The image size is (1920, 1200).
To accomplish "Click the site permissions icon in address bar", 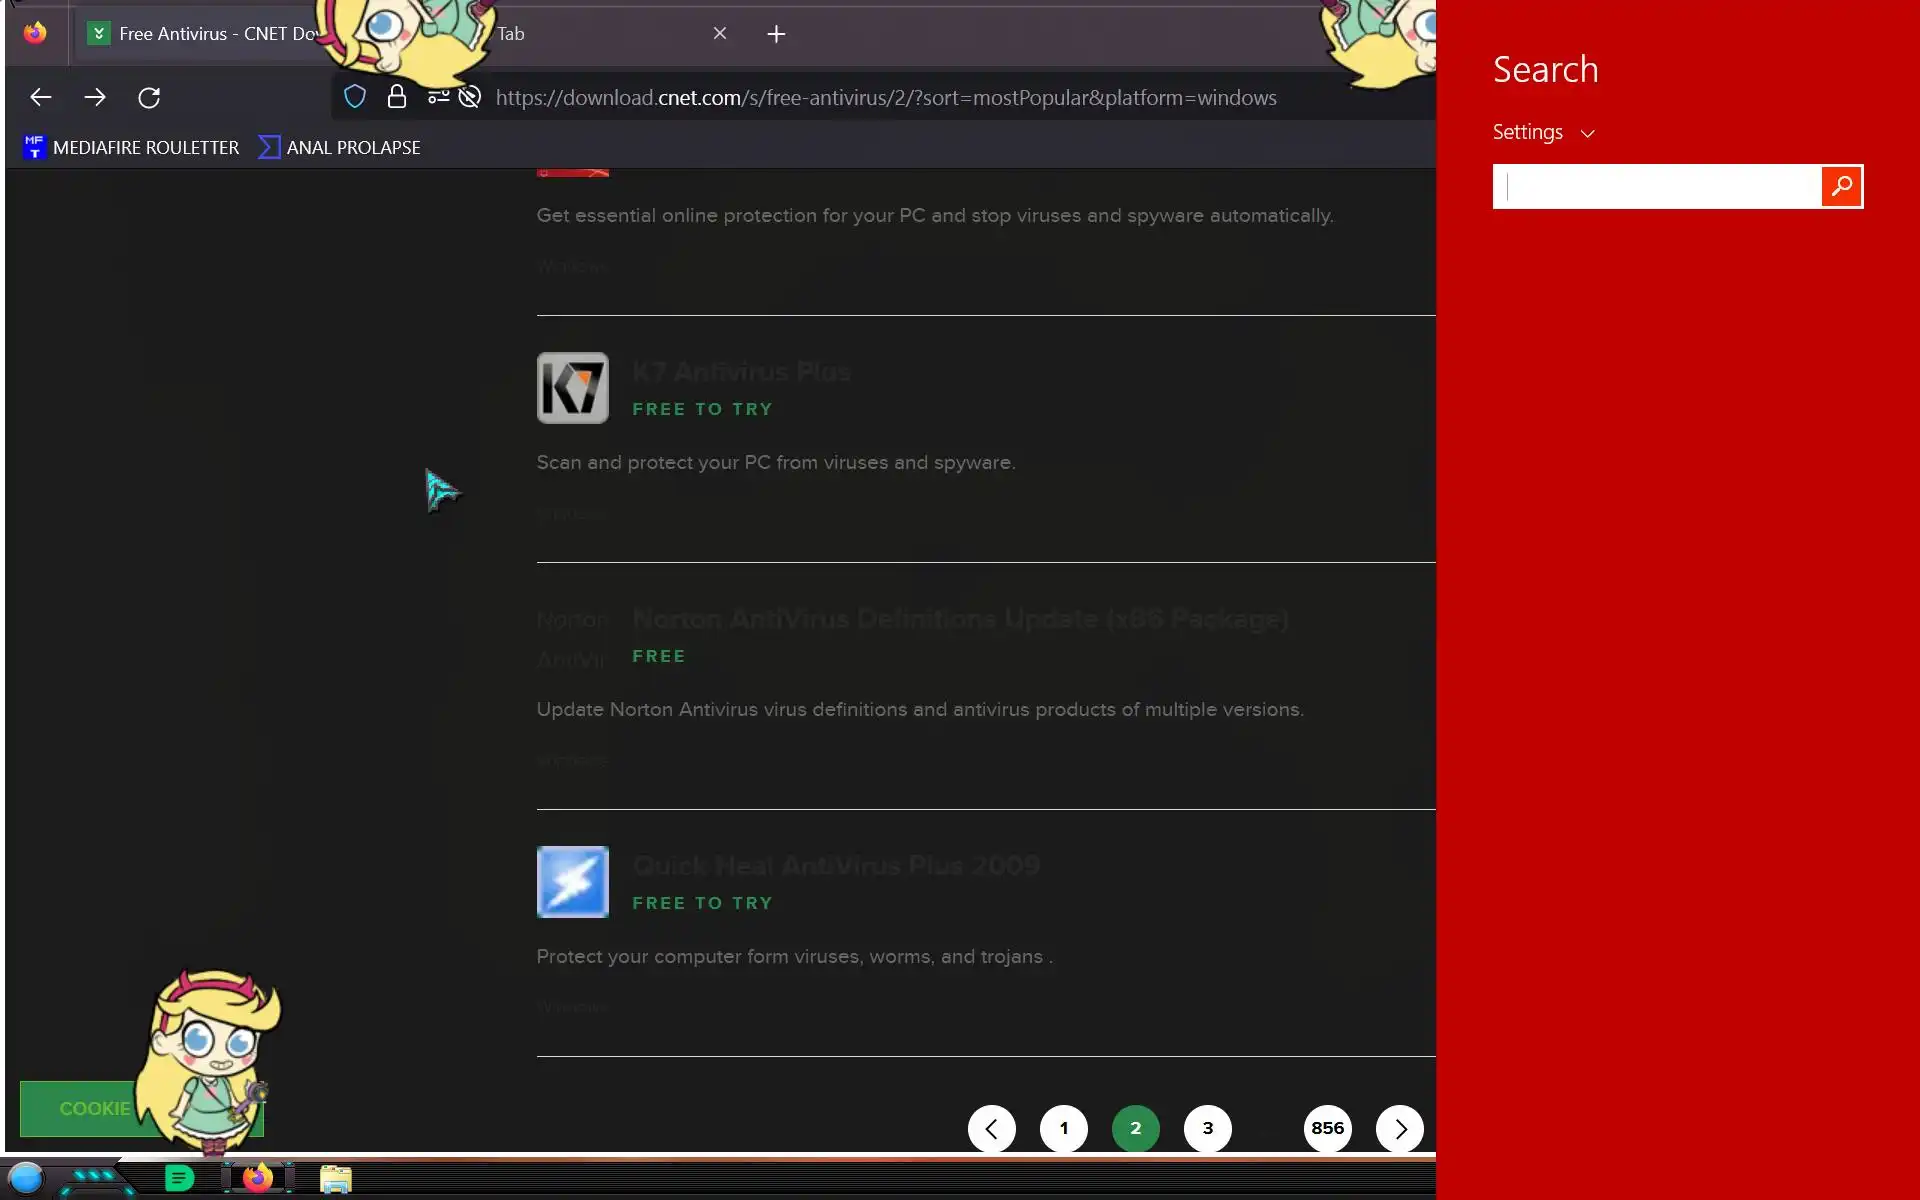I will (438, 97).
